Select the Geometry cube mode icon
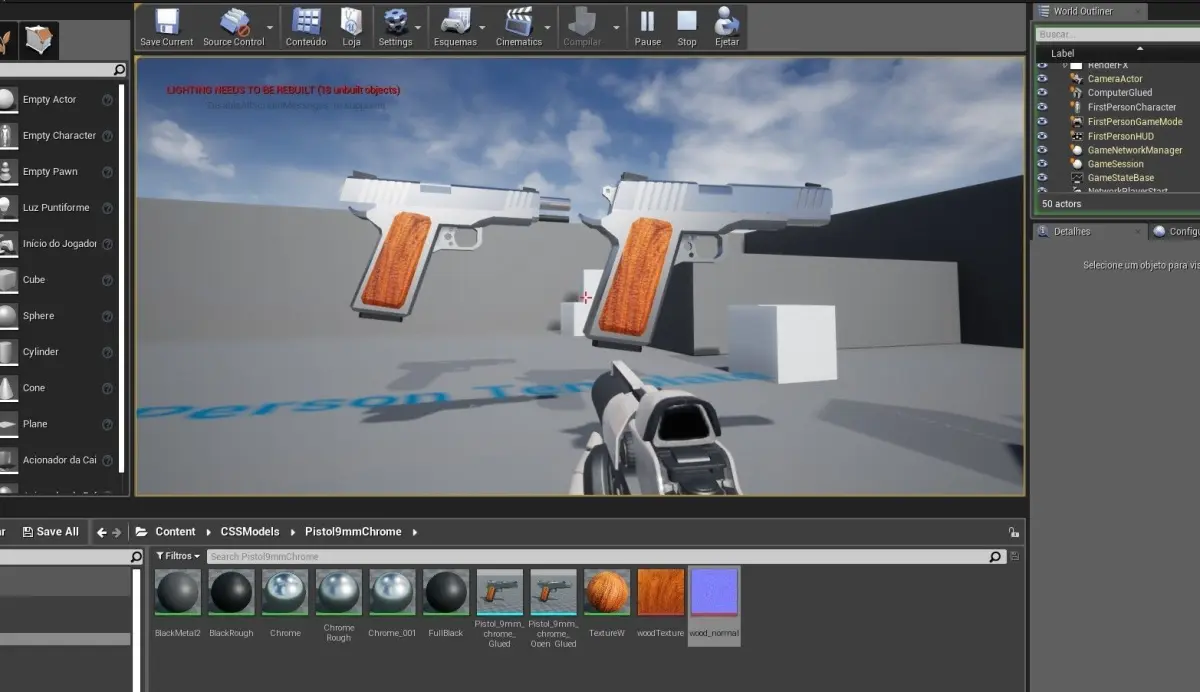 tap(39, 41)
